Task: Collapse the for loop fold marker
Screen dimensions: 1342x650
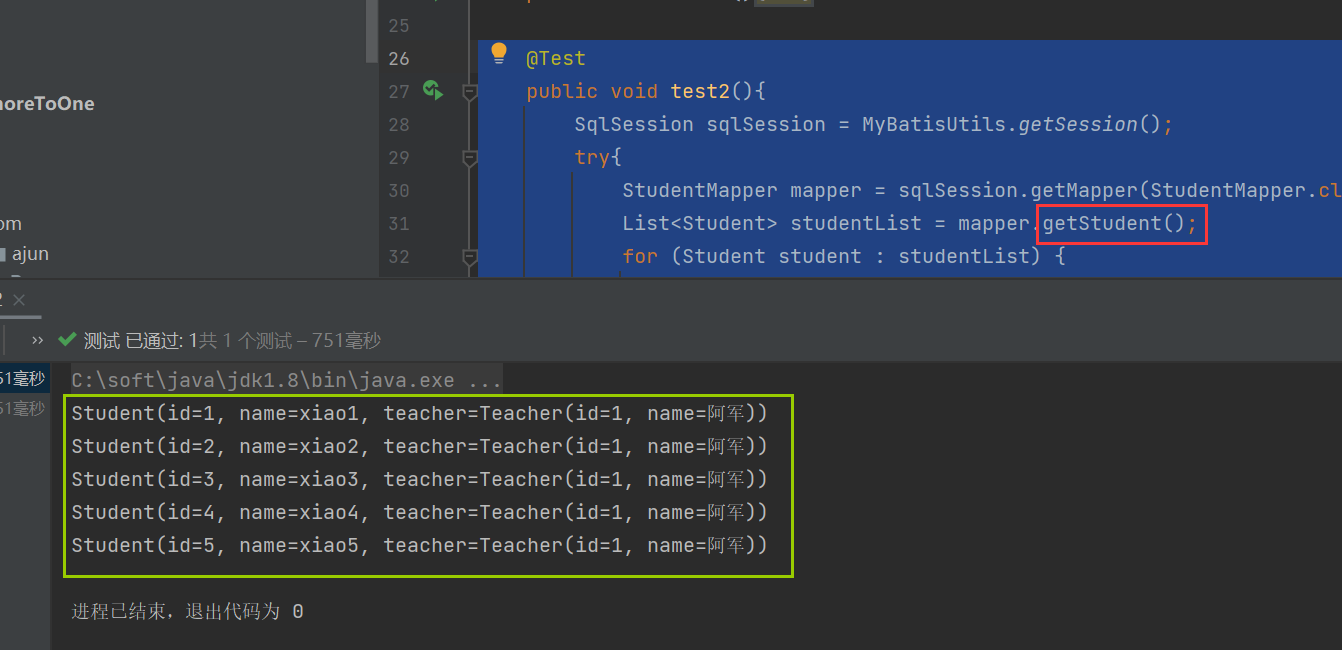Action: [x=469, y=257]
